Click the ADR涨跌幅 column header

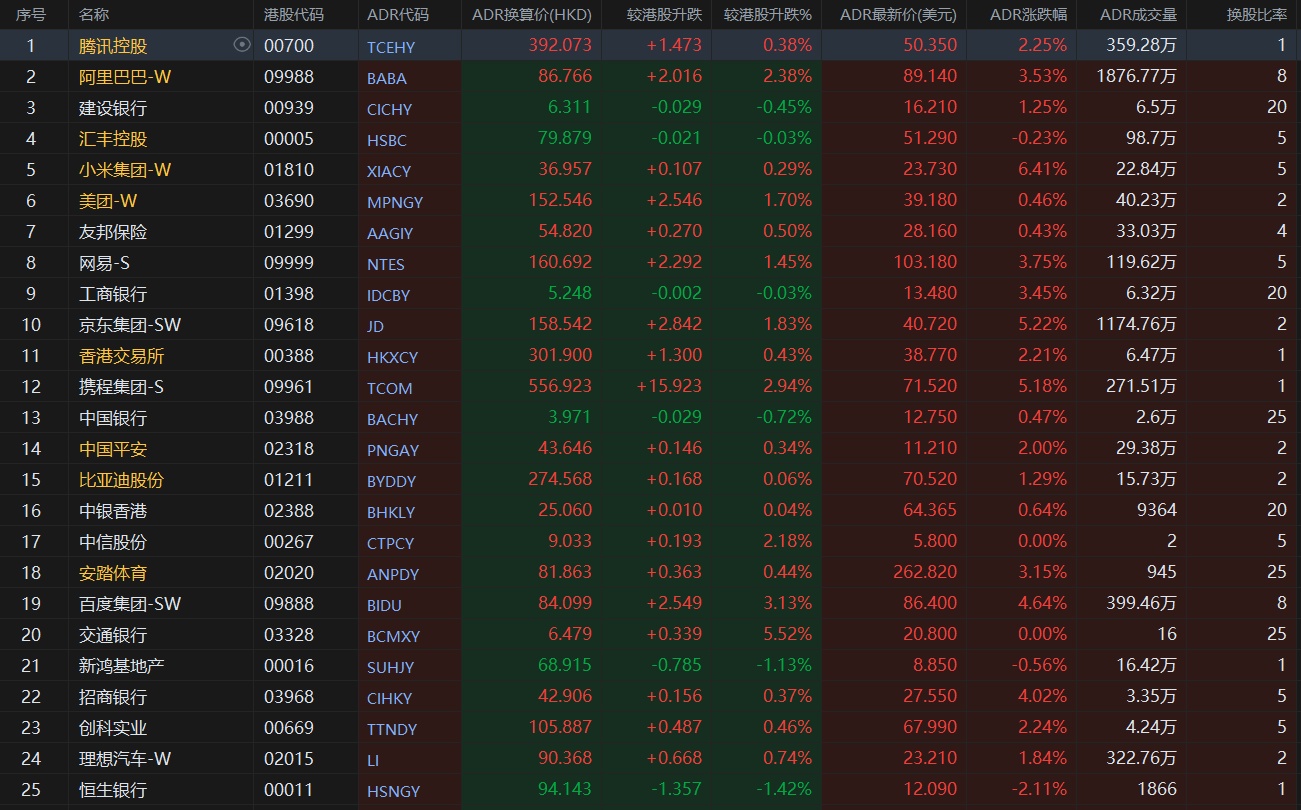1028,15
